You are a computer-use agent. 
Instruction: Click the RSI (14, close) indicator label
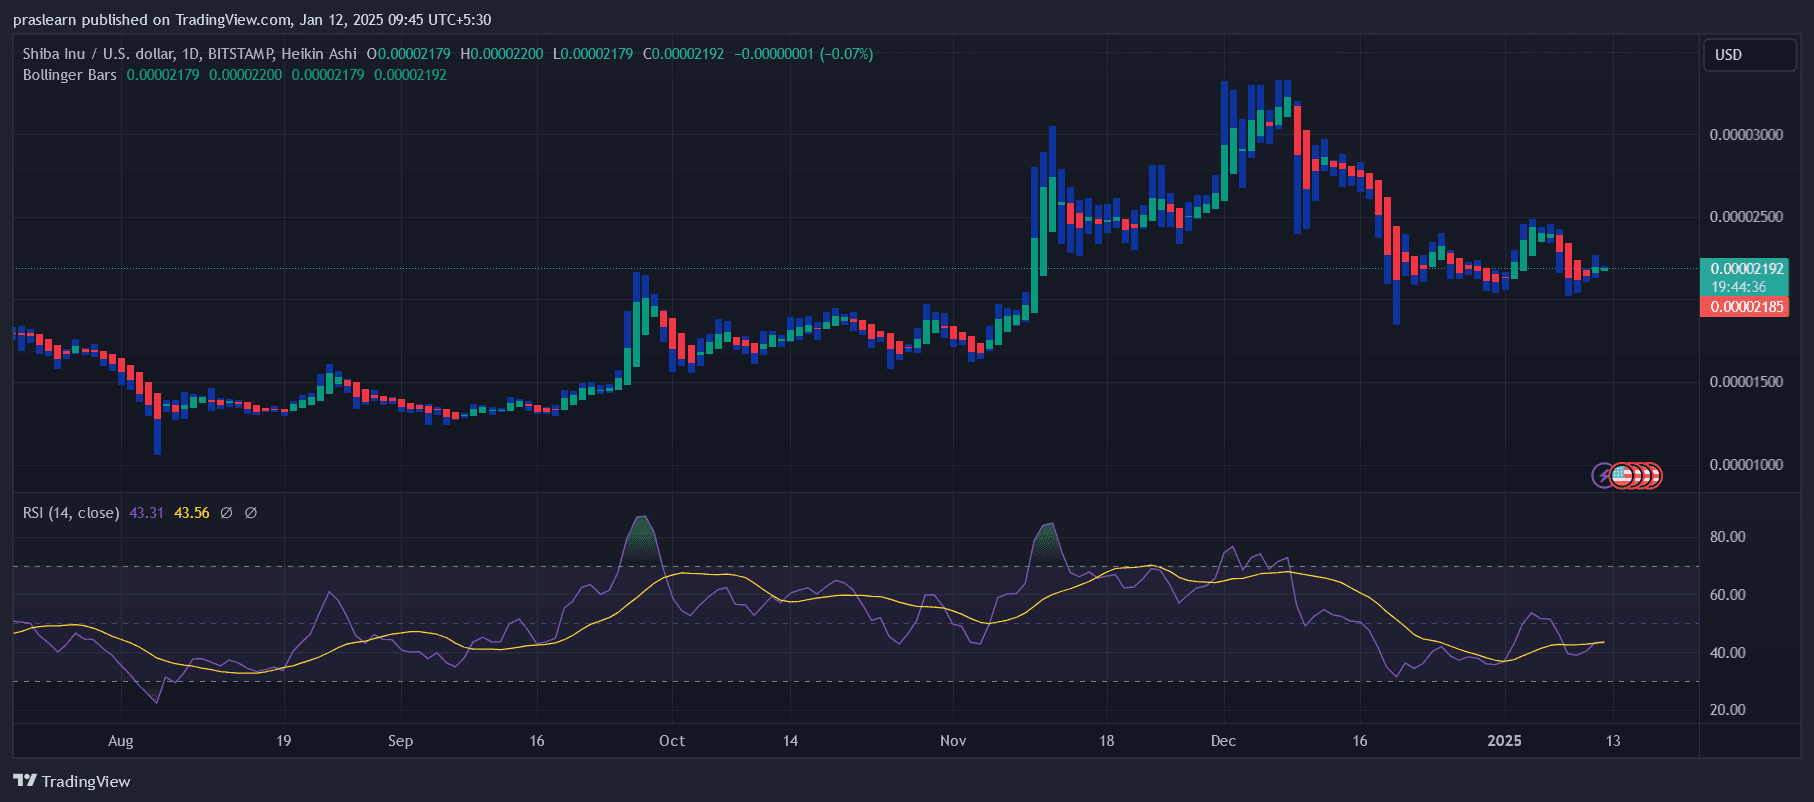point(71,513)
